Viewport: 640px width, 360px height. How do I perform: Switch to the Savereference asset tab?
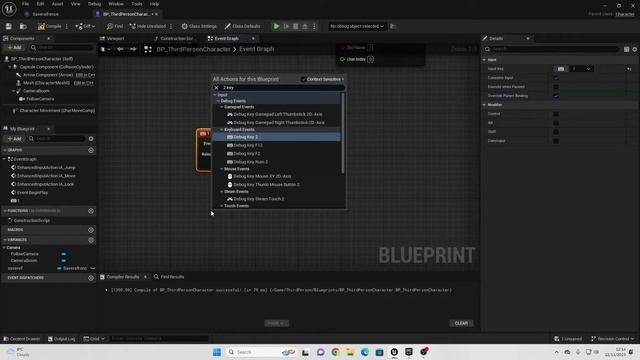[x=45, y=14]
